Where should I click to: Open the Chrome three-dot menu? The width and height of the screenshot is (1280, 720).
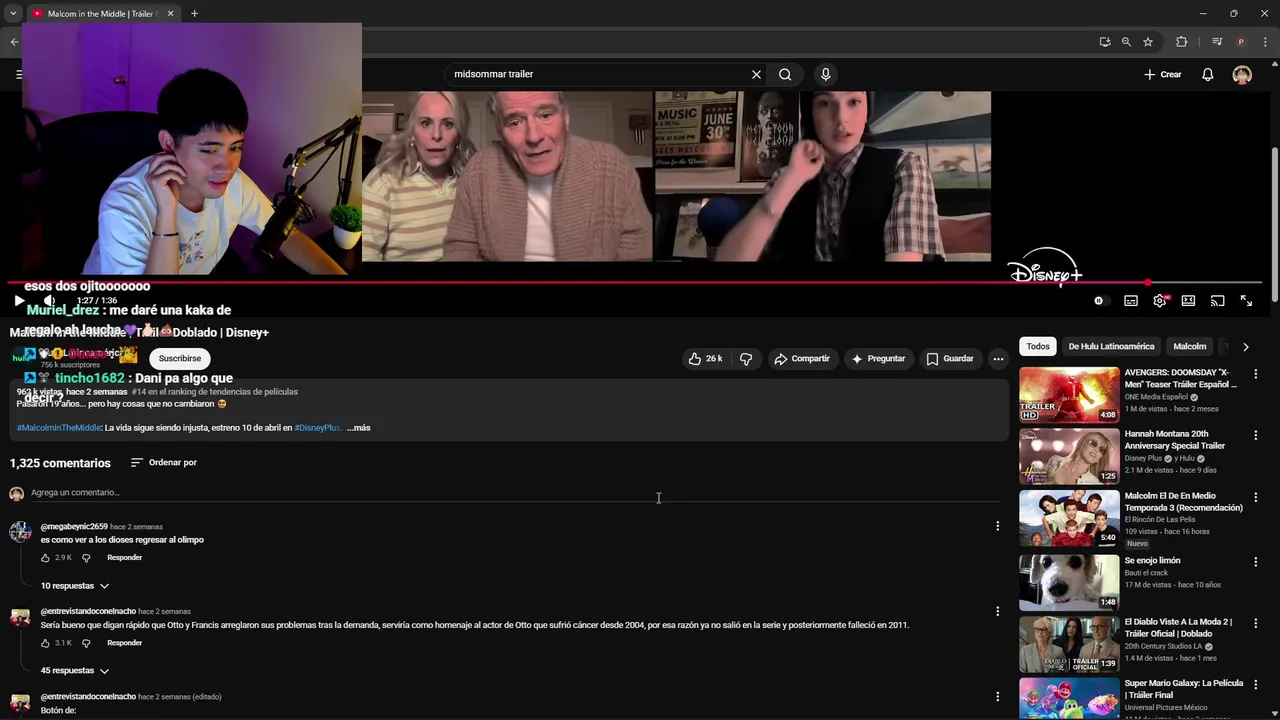(1264, 42)
